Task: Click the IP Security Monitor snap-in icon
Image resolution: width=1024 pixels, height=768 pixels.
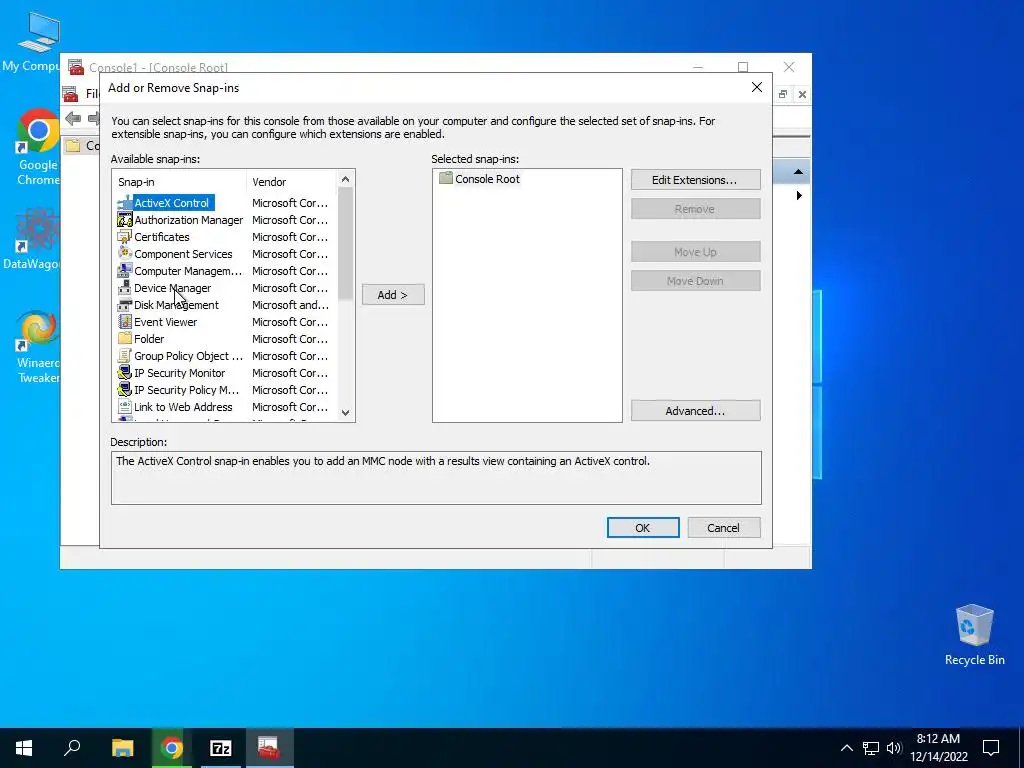Action: [124, 373]
